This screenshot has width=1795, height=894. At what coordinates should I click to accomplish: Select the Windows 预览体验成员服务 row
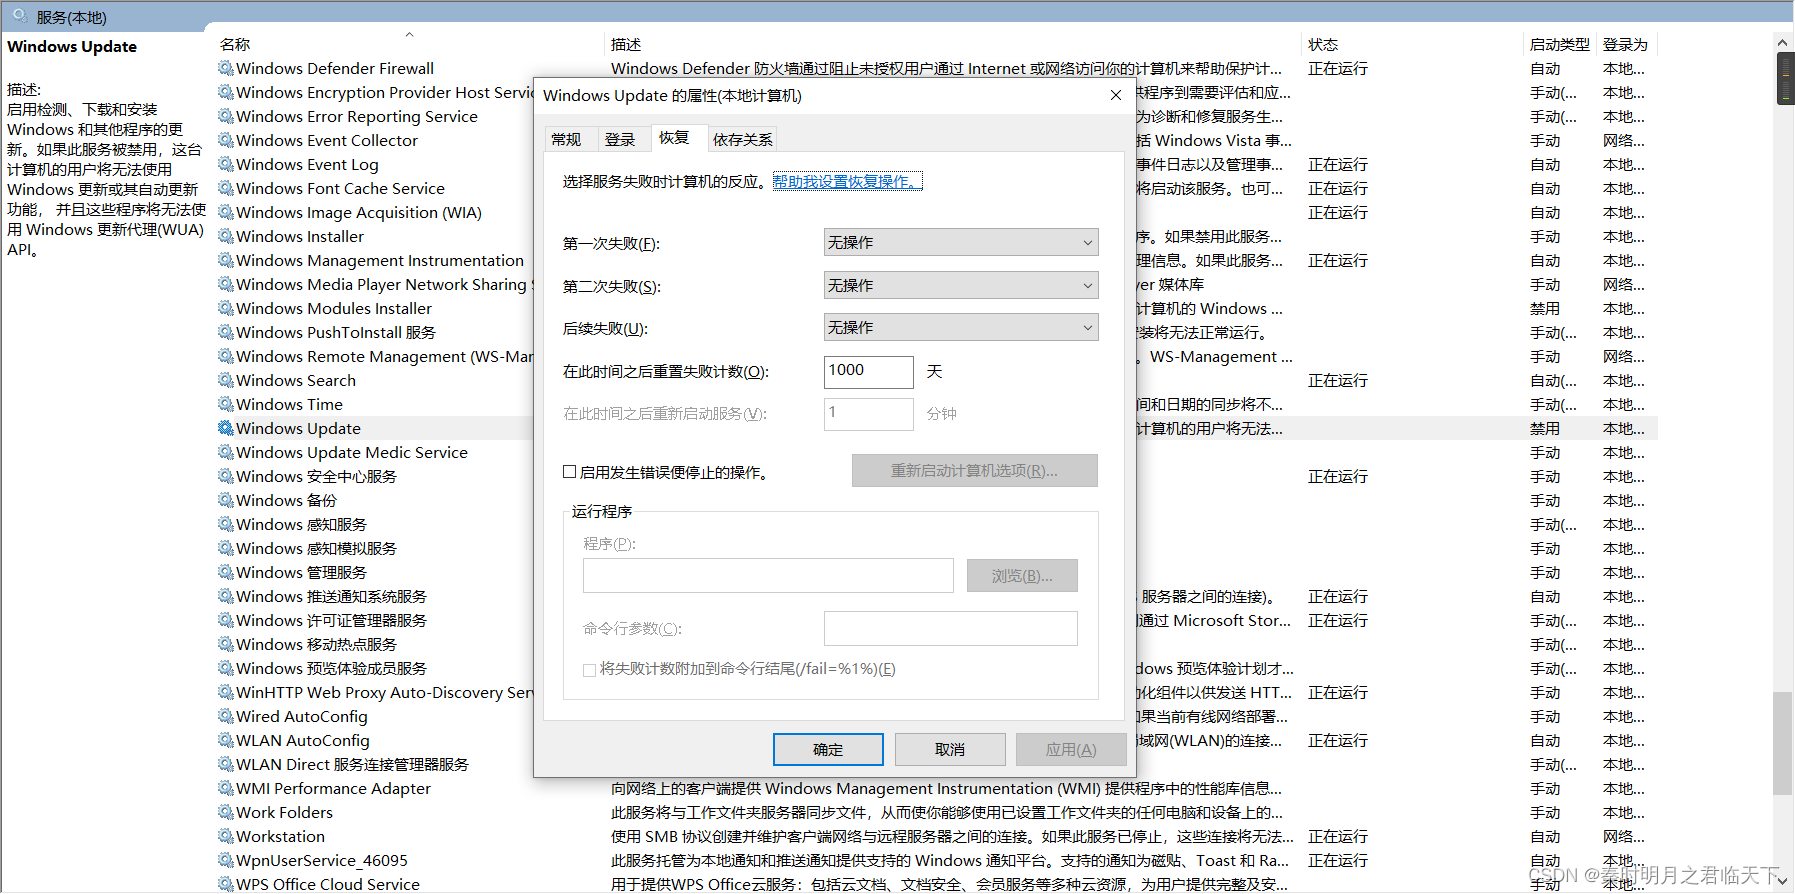[375, 668]
